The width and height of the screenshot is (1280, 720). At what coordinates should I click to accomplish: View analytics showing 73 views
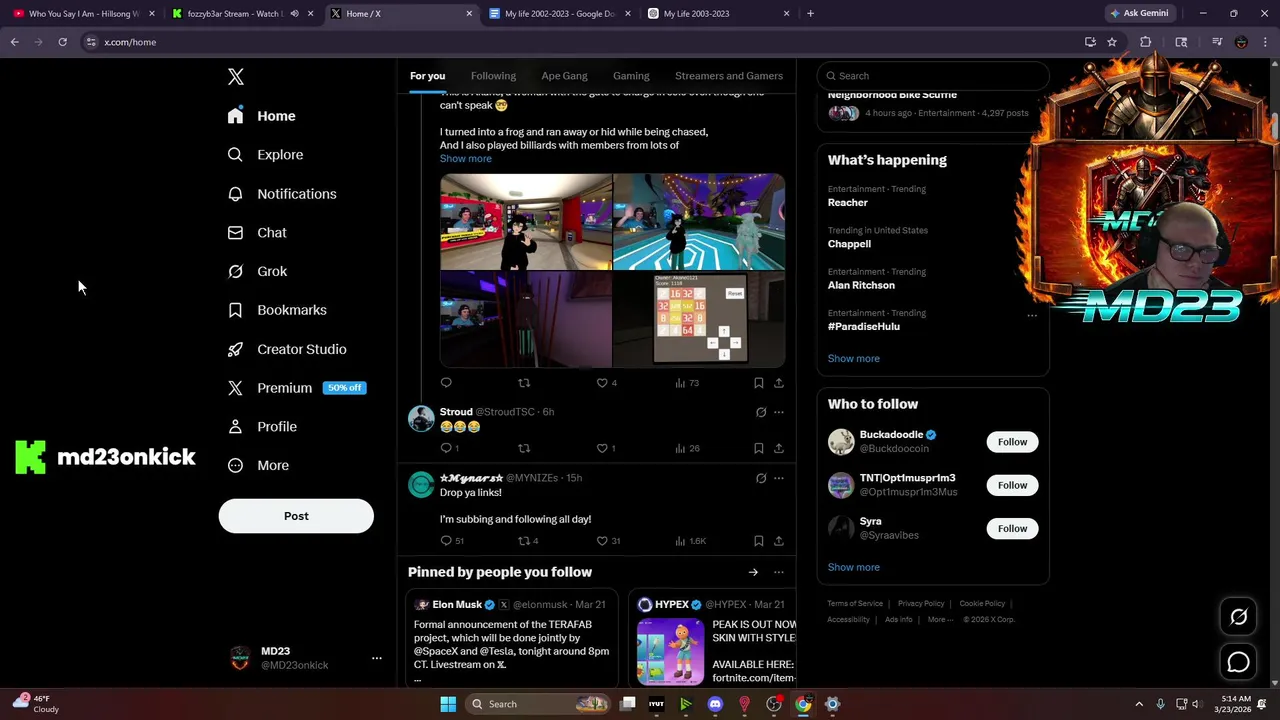tap(686, 383)
